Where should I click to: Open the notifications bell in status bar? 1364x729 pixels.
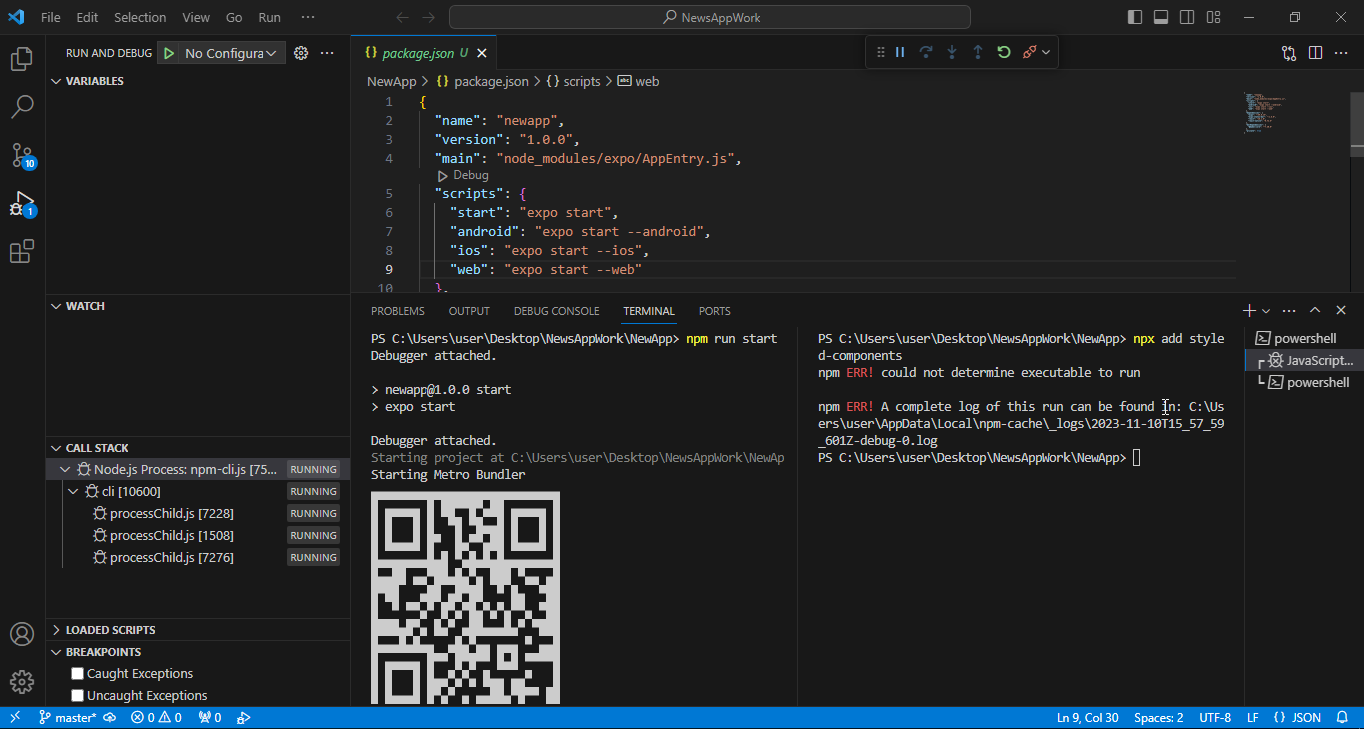(x=1343, y=717)
